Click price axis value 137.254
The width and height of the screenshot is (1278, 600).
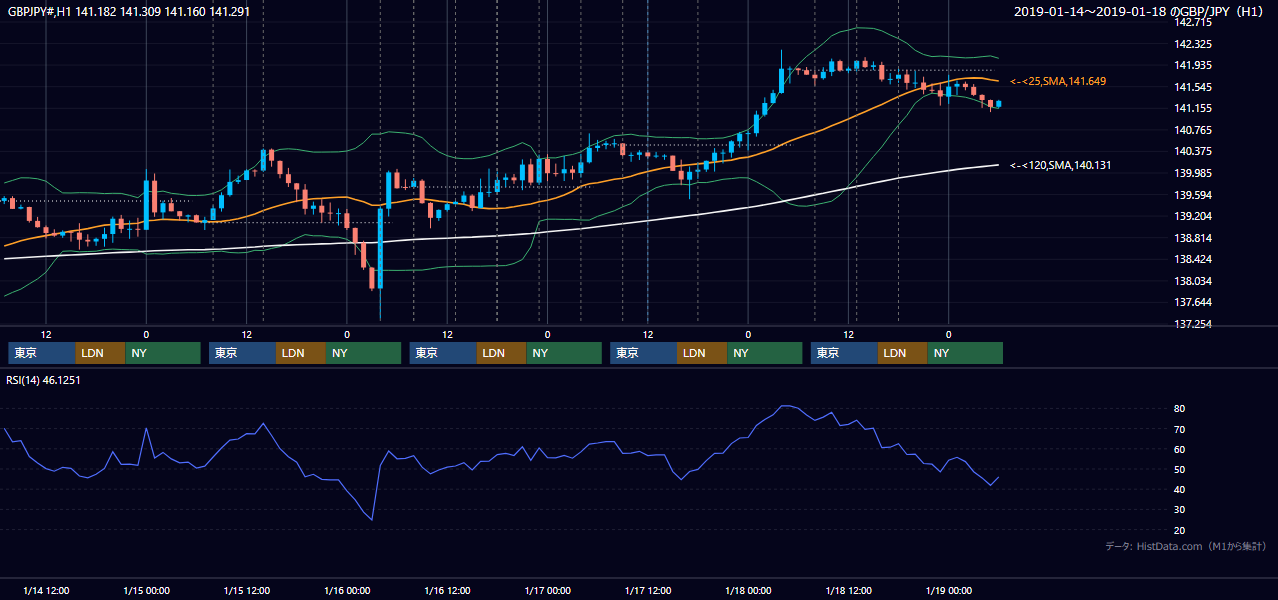pyautogui.click(x=1194, y=324)
